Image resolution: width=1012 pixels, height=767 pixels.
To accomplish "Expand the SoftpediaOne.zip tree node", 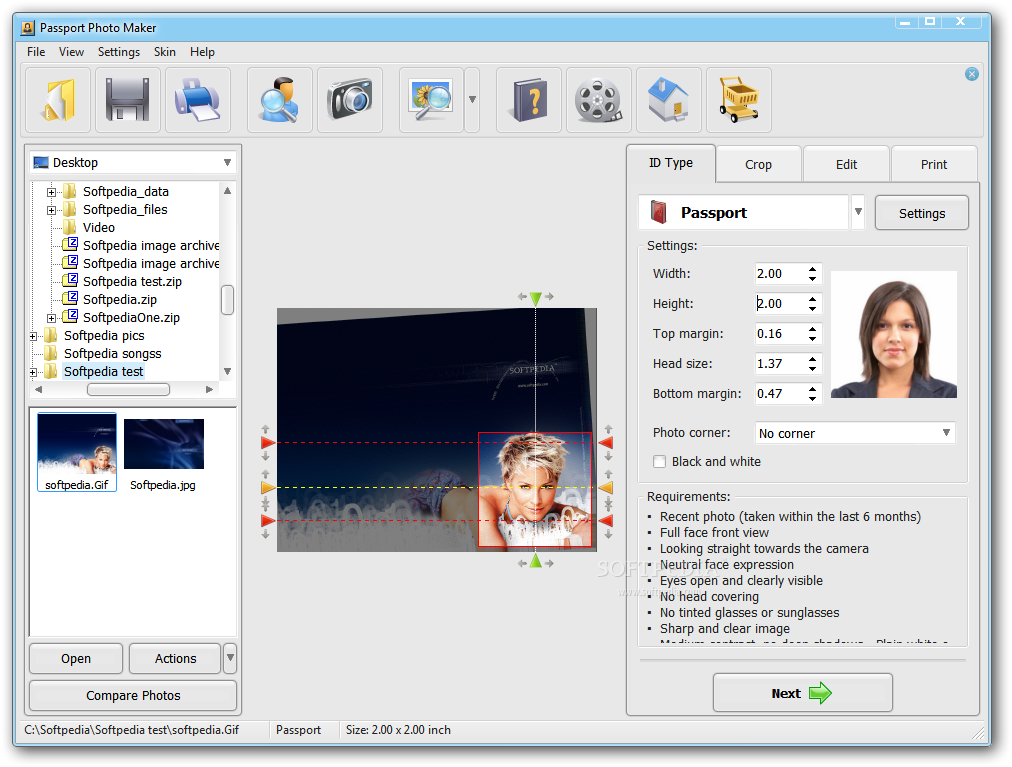I will [x=51, y=318].
